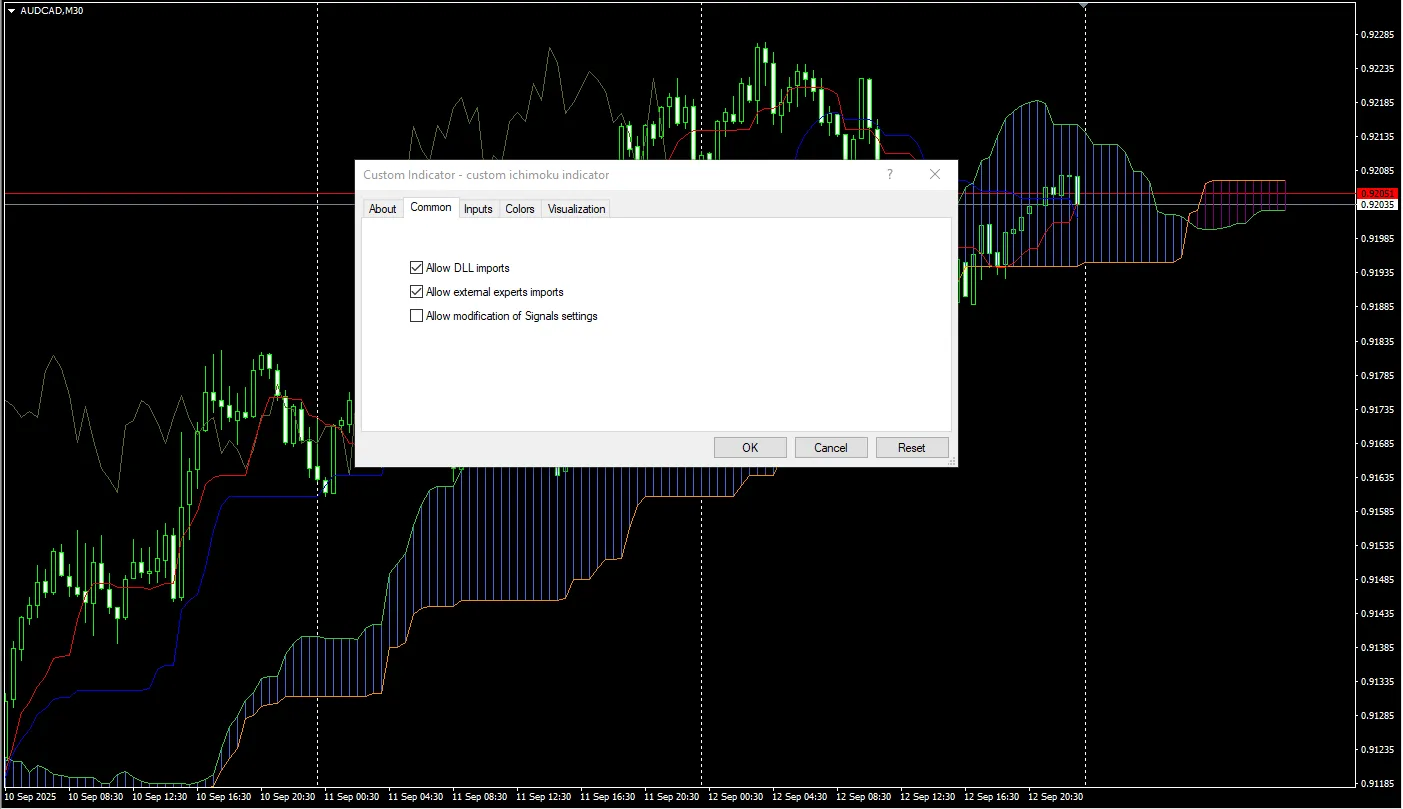Confirm settings with the OK button
Viewport: 1403px width, 809px height.
(x=750, y=448)
